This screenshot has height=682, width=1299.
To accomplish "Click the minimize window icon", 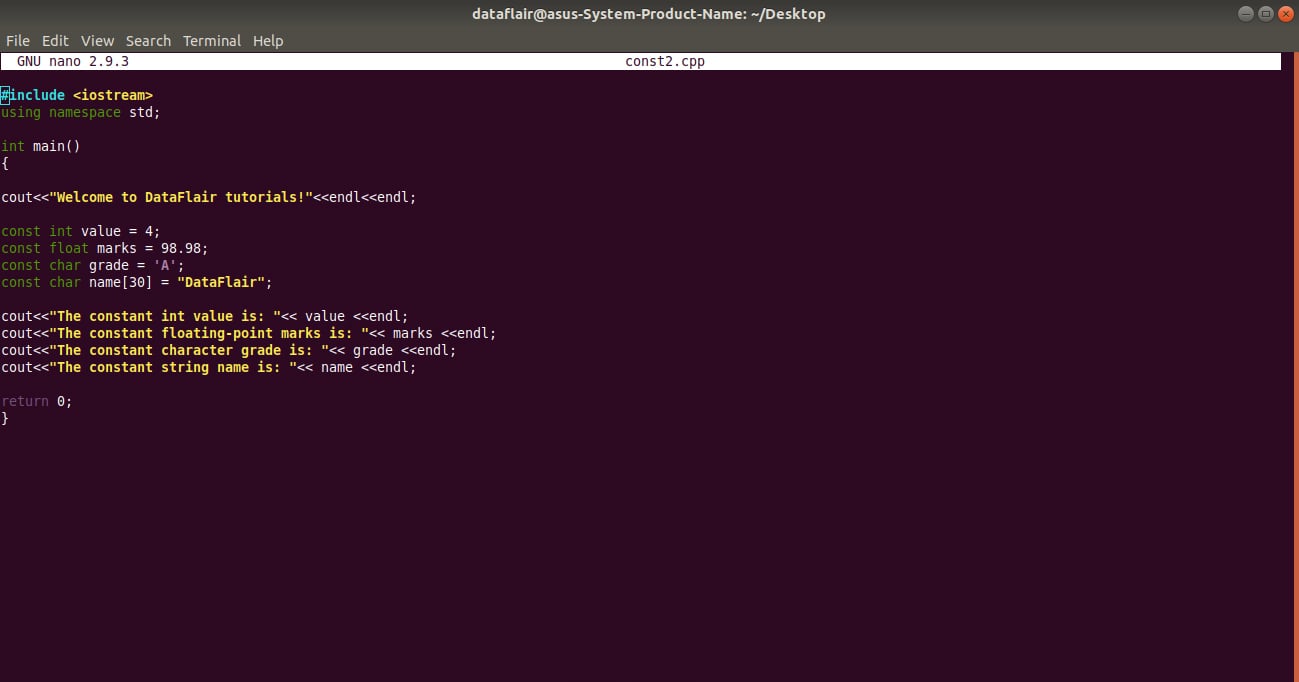I will [x=1245, y=13].
